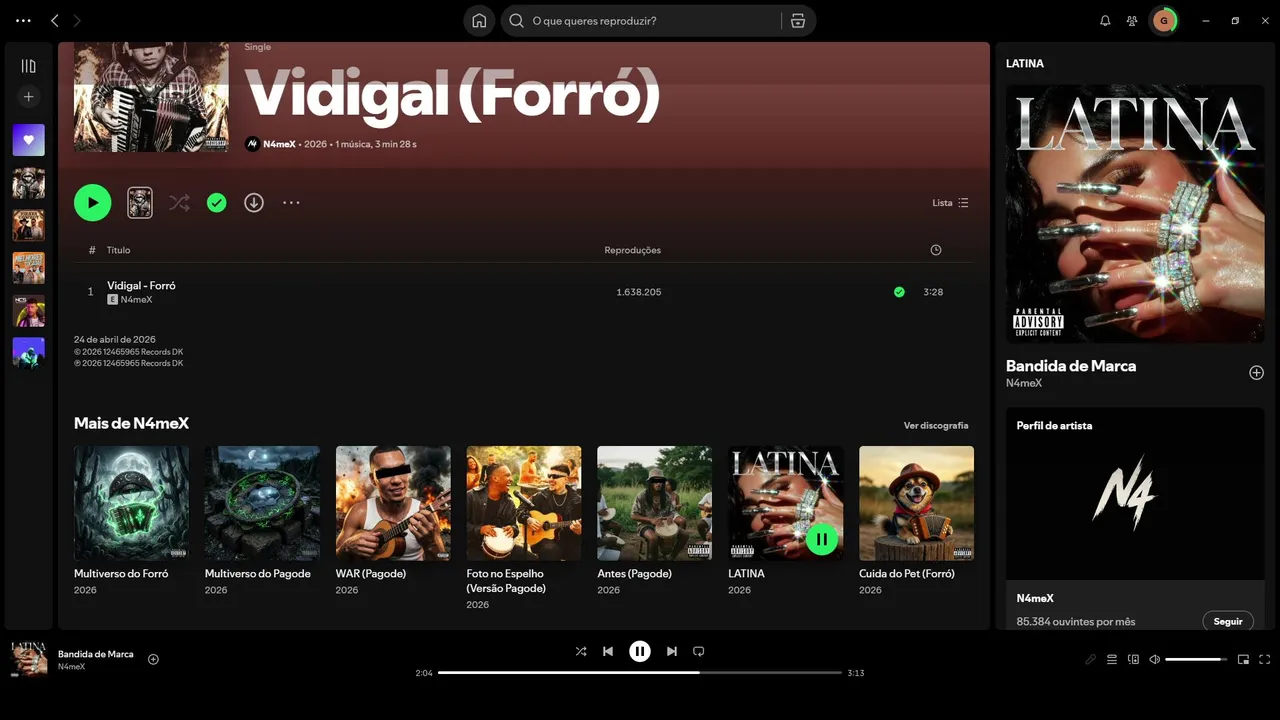Skip to next track in player bar

point(672,652)
